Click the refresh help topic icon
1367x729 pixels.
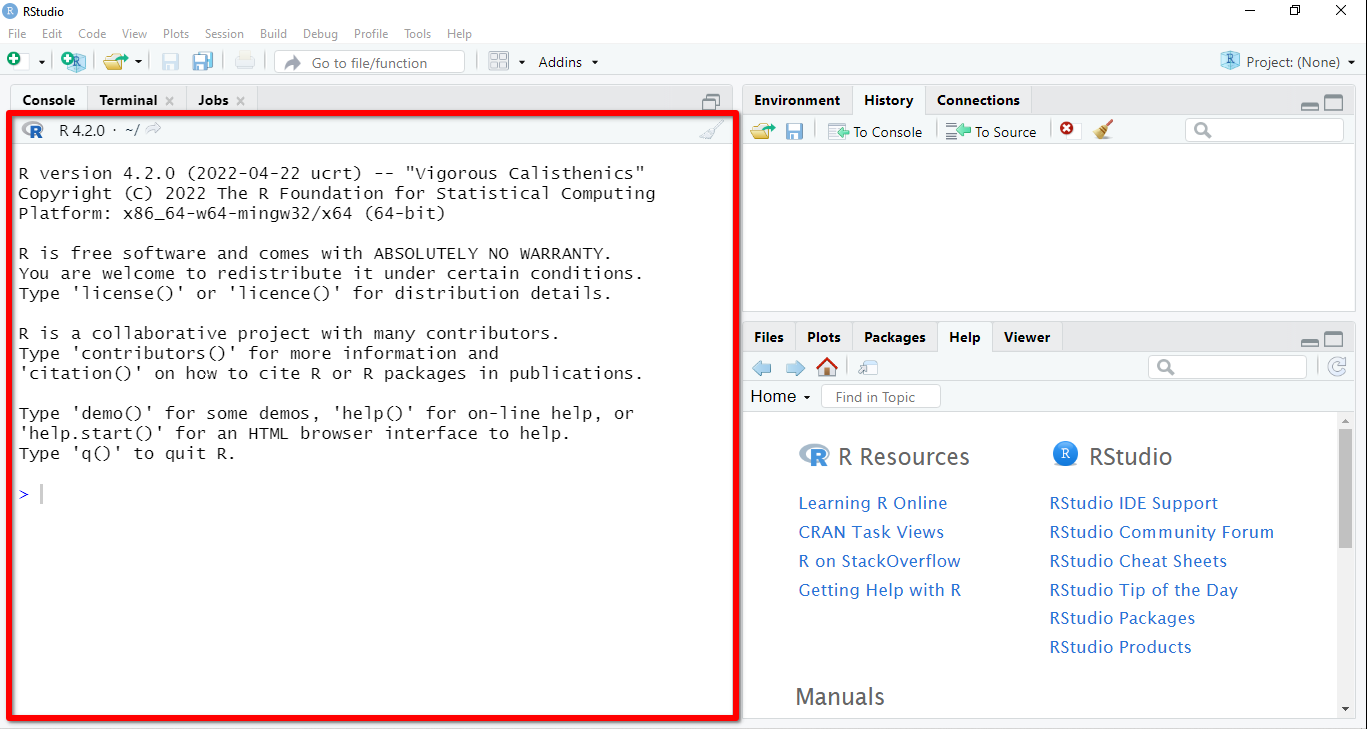(x=1337, y=367)
